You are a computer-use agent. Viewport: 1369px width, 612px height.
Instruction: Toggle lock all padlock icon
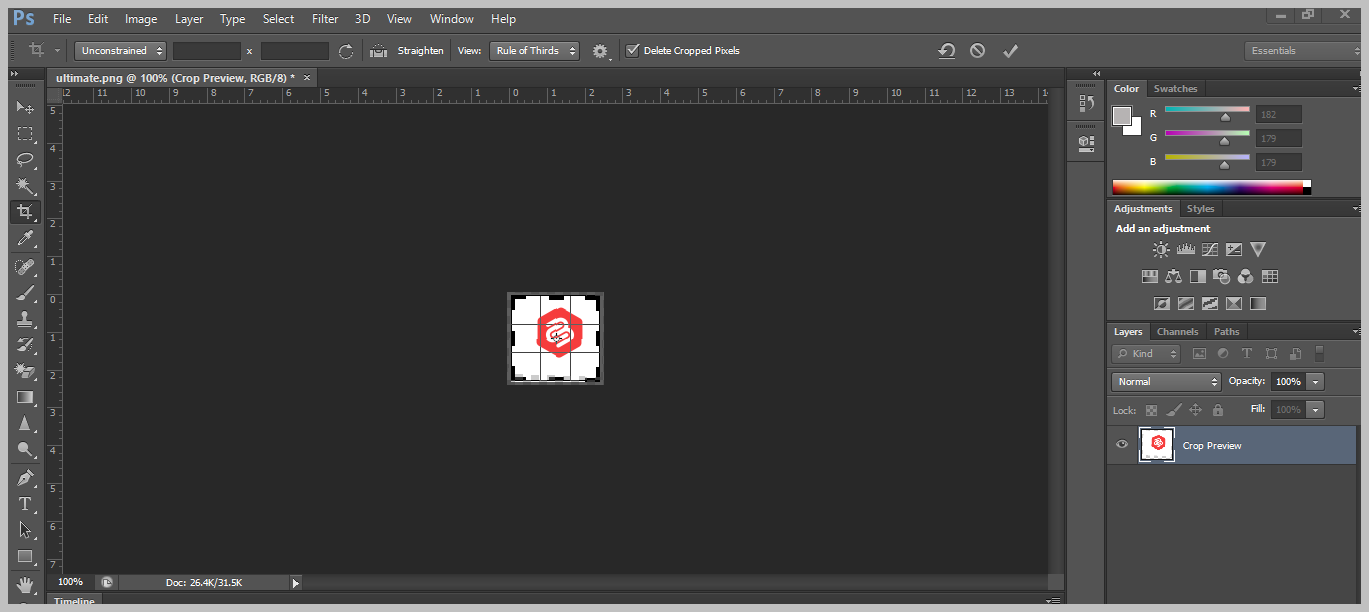[x=1217, y=410]
